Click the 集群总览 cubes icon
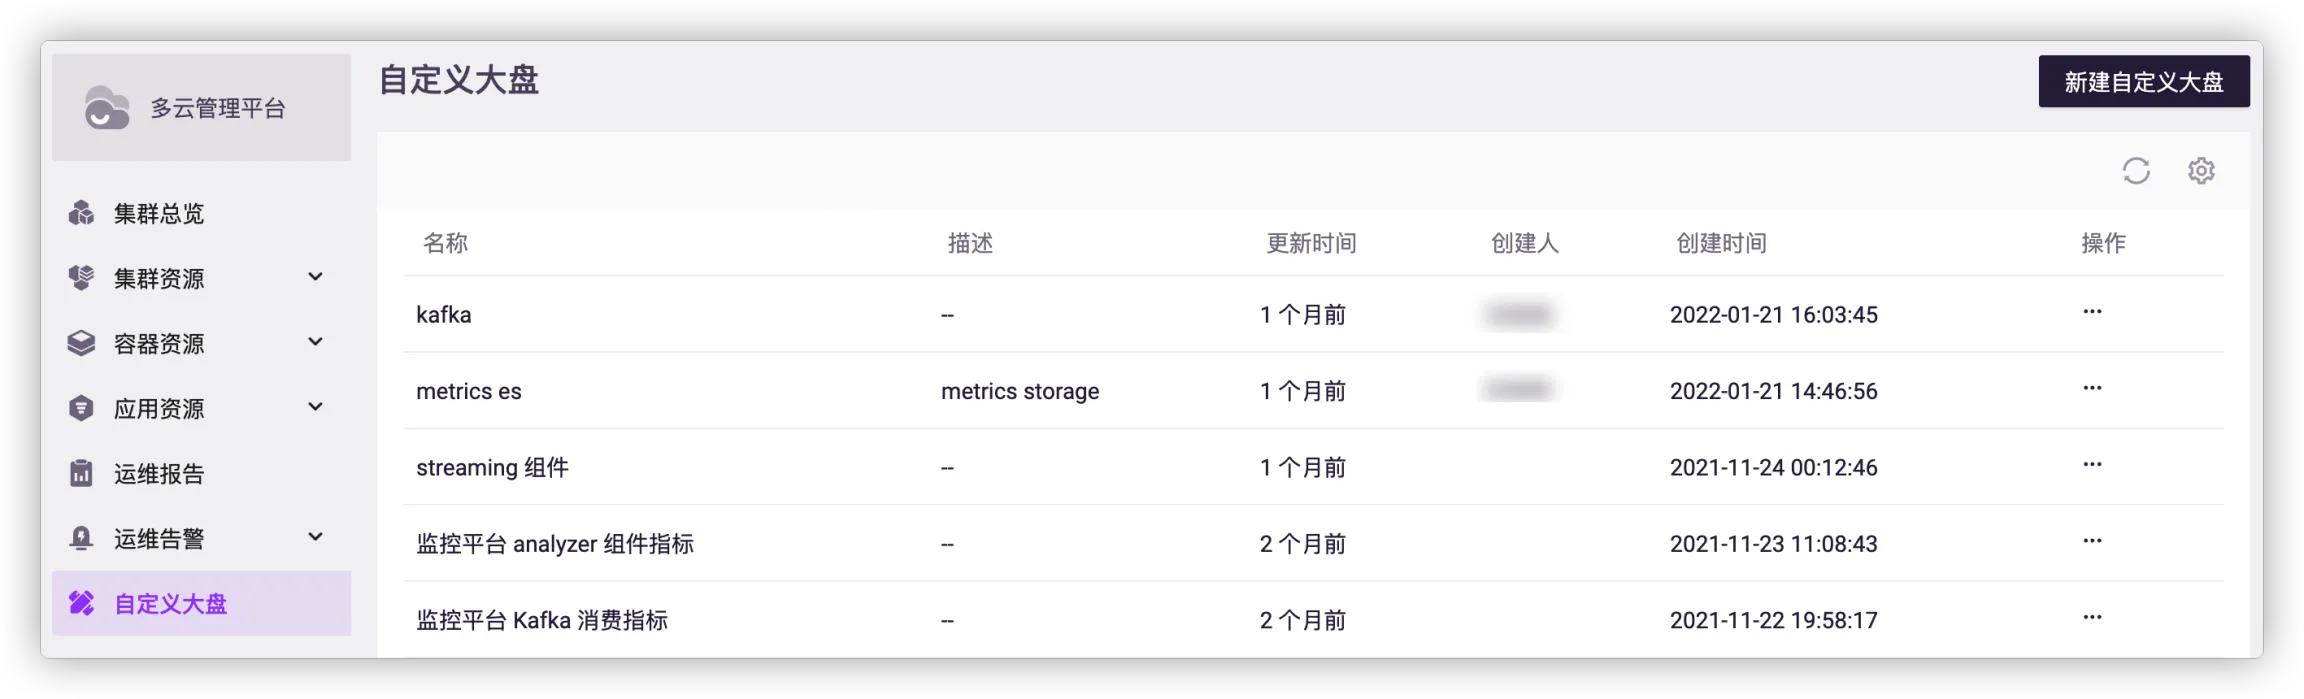 point(81,213)
